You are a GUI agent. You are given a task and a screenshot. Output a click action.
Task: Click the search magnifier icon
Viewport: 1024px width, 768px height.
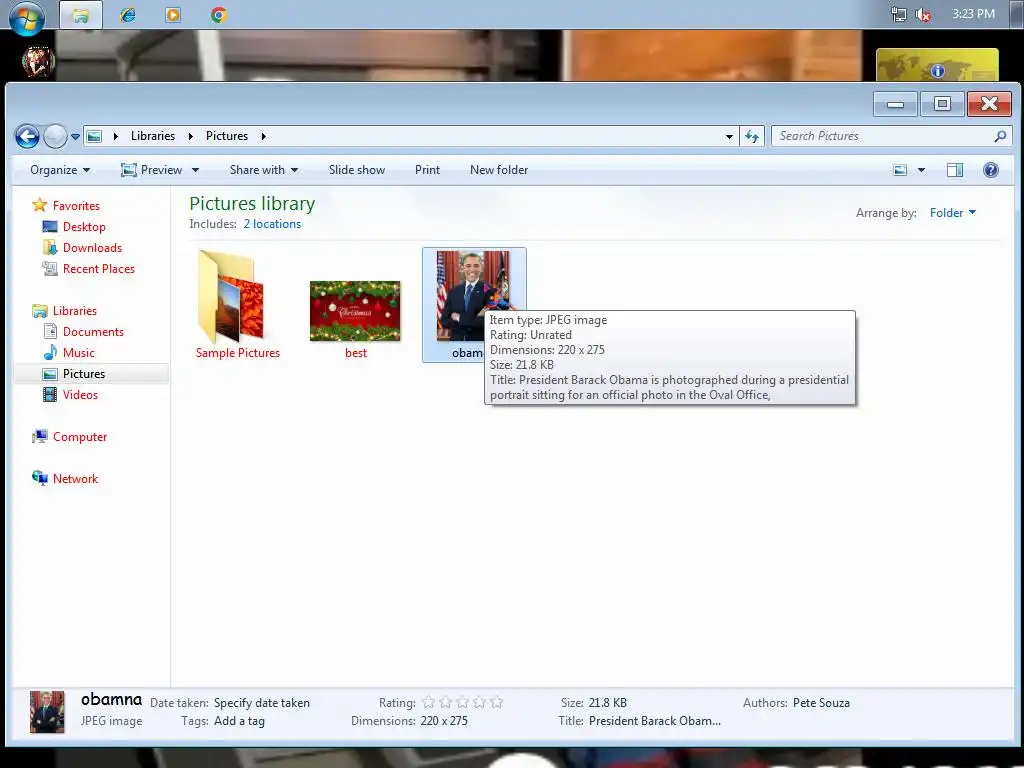[1000, 136]
